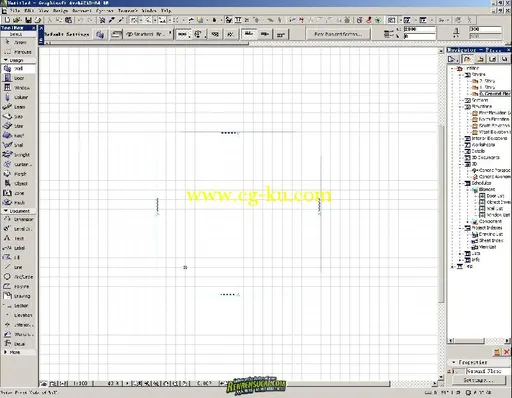Expand Lists node in Navigator tree
This screenshot has width=512, height=398.
[x=460, y=254]
